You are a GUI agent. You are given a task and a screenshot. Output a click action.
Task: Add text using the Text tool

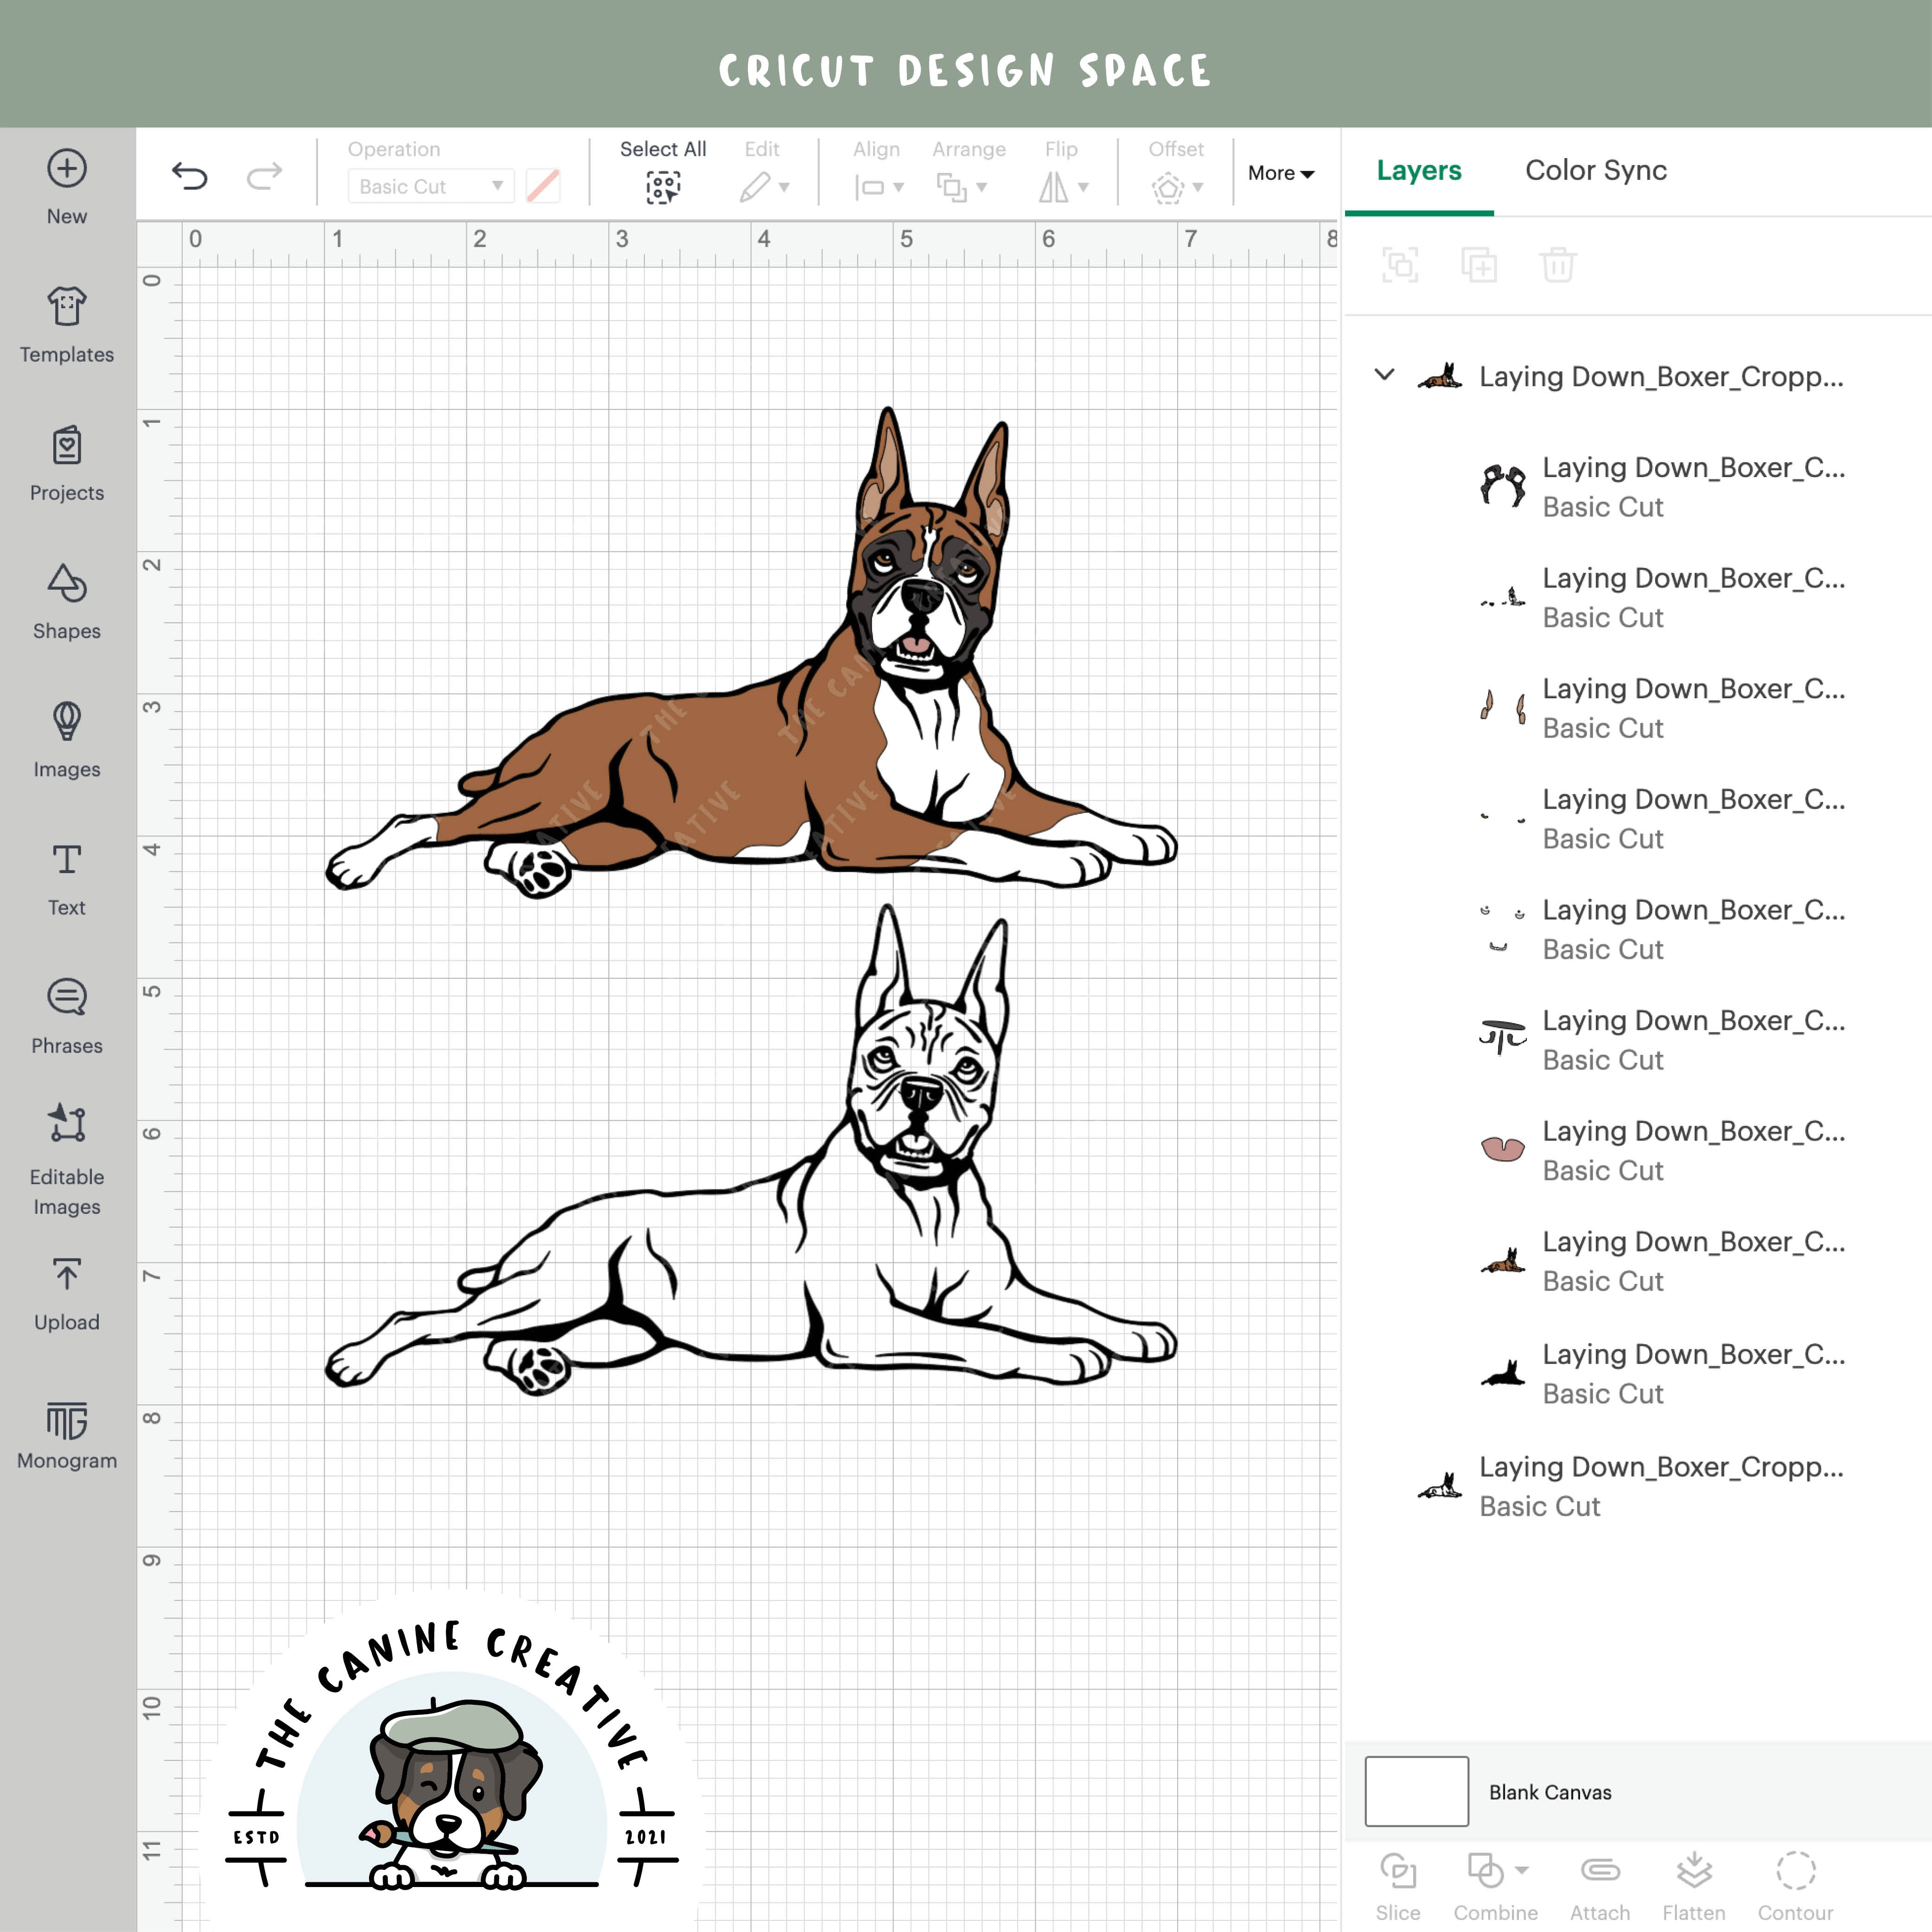tap(66, 877)
